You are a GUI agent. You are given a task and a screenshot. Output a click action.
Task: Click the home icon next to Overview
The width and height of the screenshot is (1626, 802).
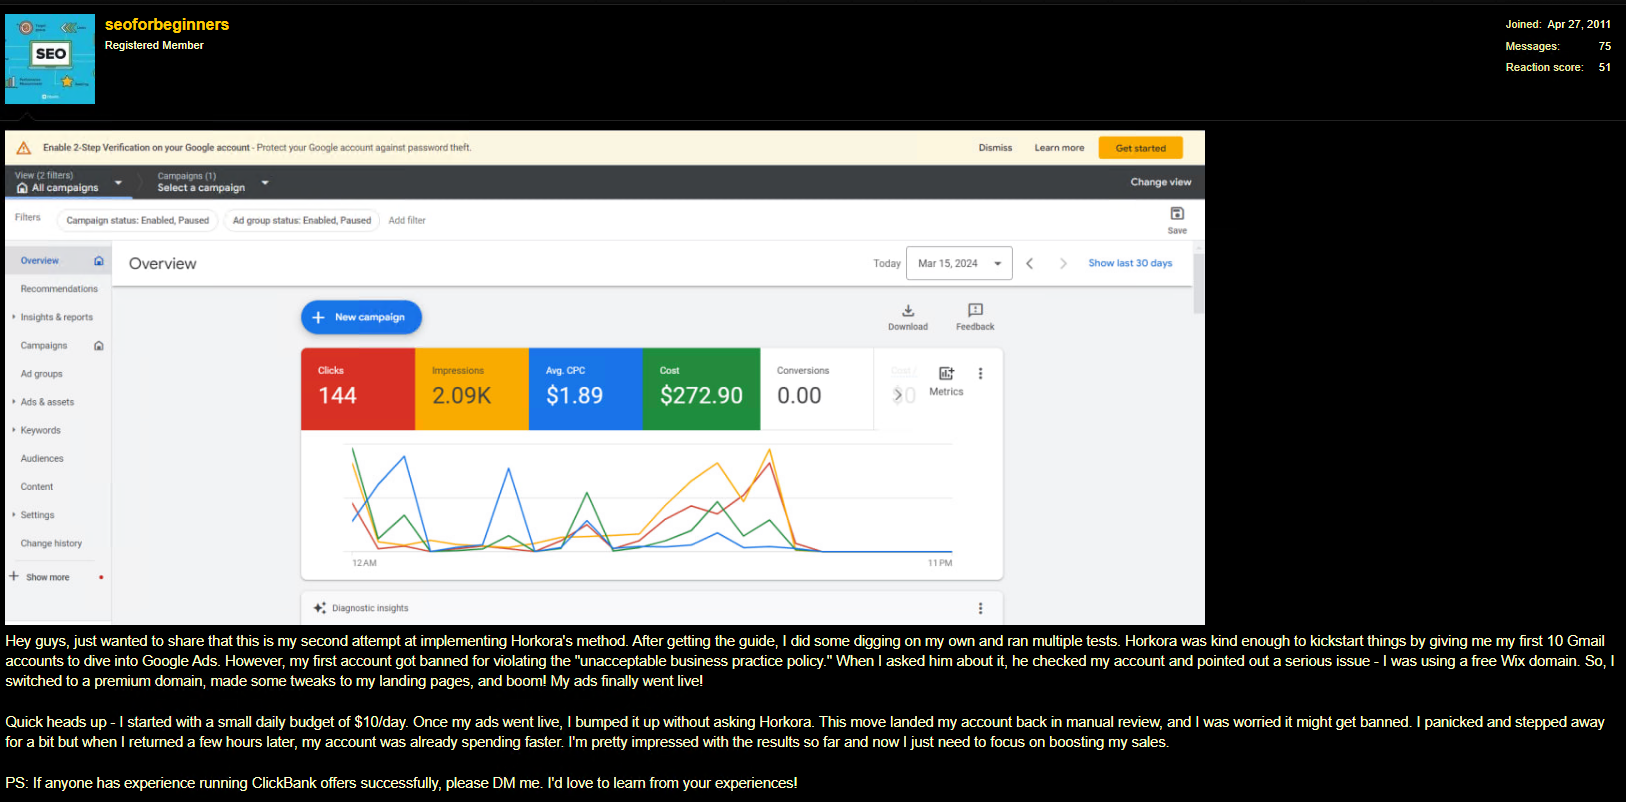click(99, 261)
